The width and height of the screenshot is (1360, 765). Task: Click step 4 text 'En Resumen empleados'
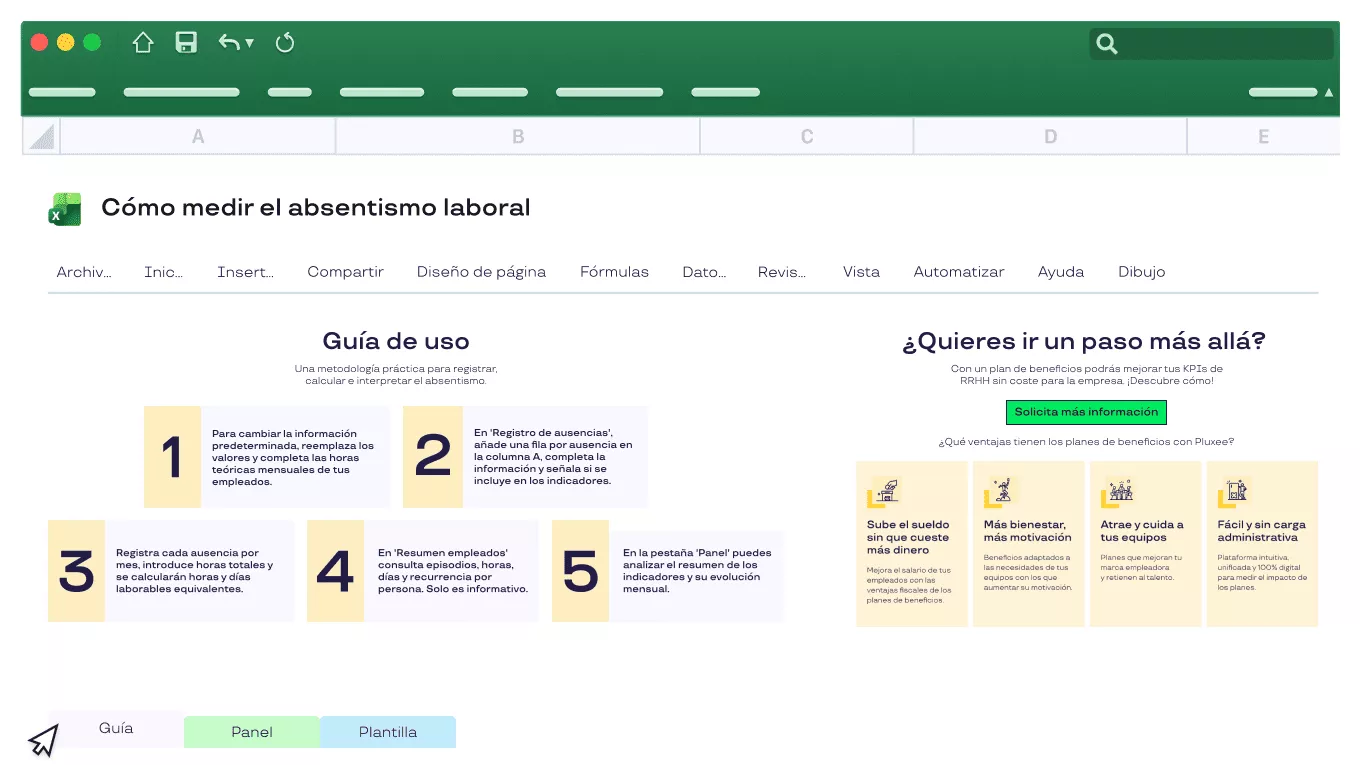[453, 571]
